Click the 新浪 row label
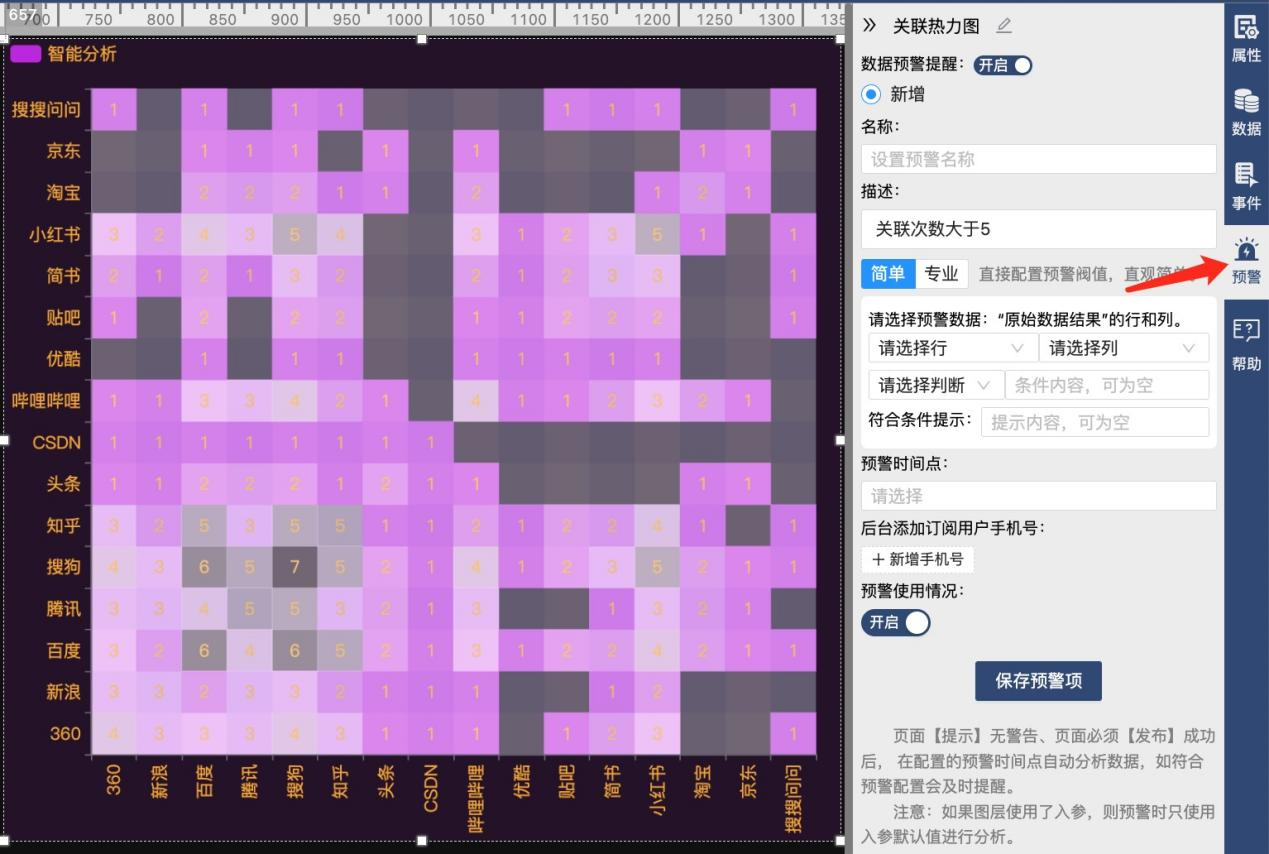The image size is (1269, 854). point(63,691)
